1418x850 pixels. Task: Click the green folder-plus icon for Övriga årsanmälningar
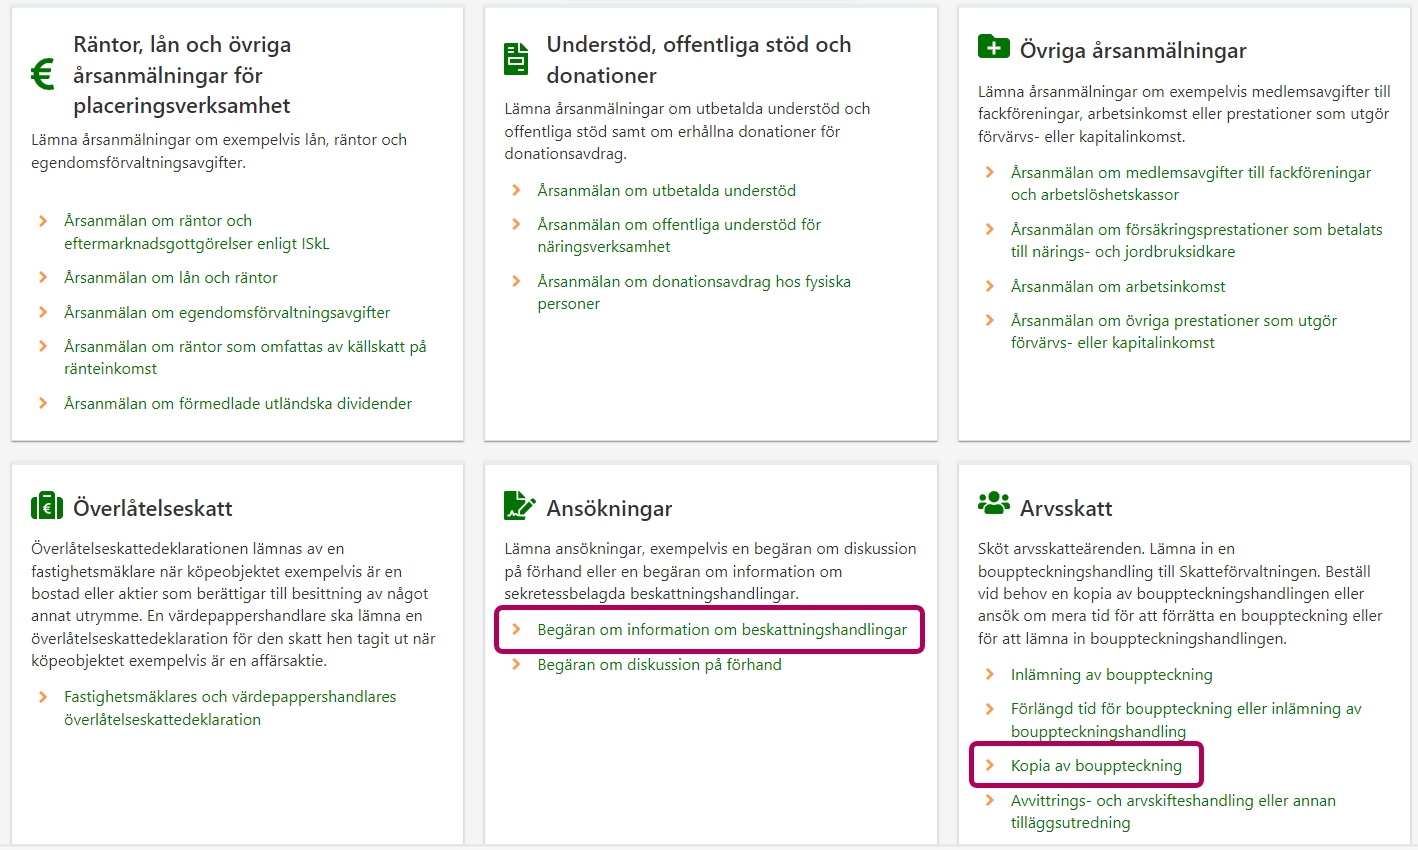tap(993, 47)
